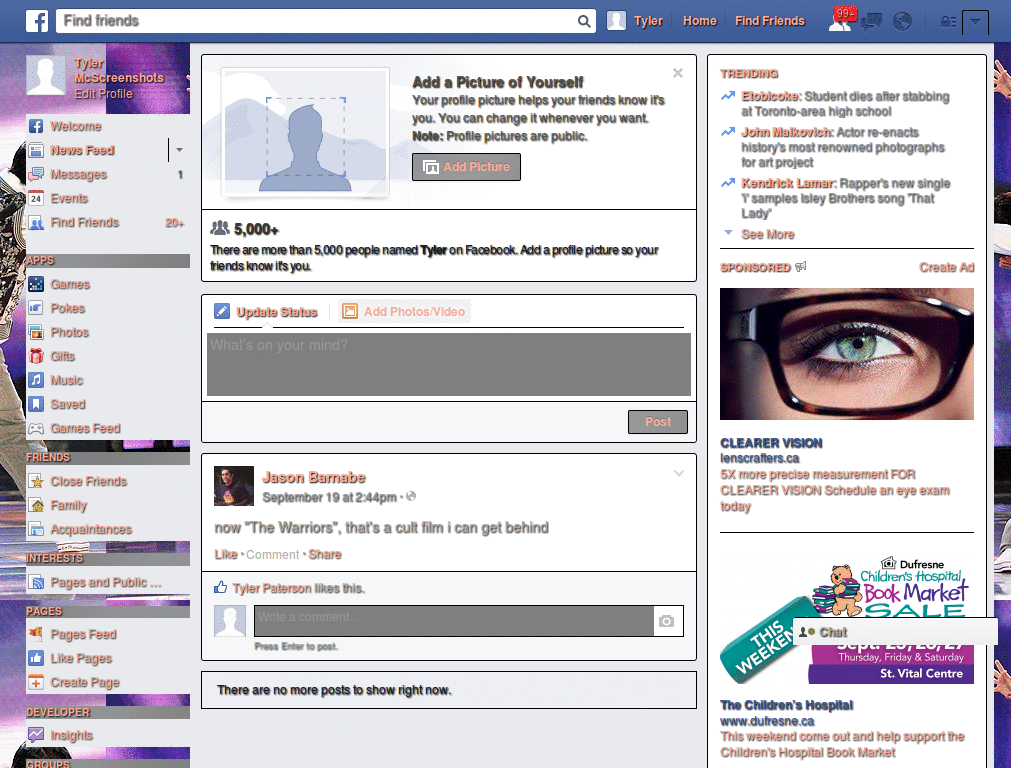Open the friend requests icon showing 99+
This screenshot has width=1024, height=768.
pyautogui.click(x=839, y=20)
